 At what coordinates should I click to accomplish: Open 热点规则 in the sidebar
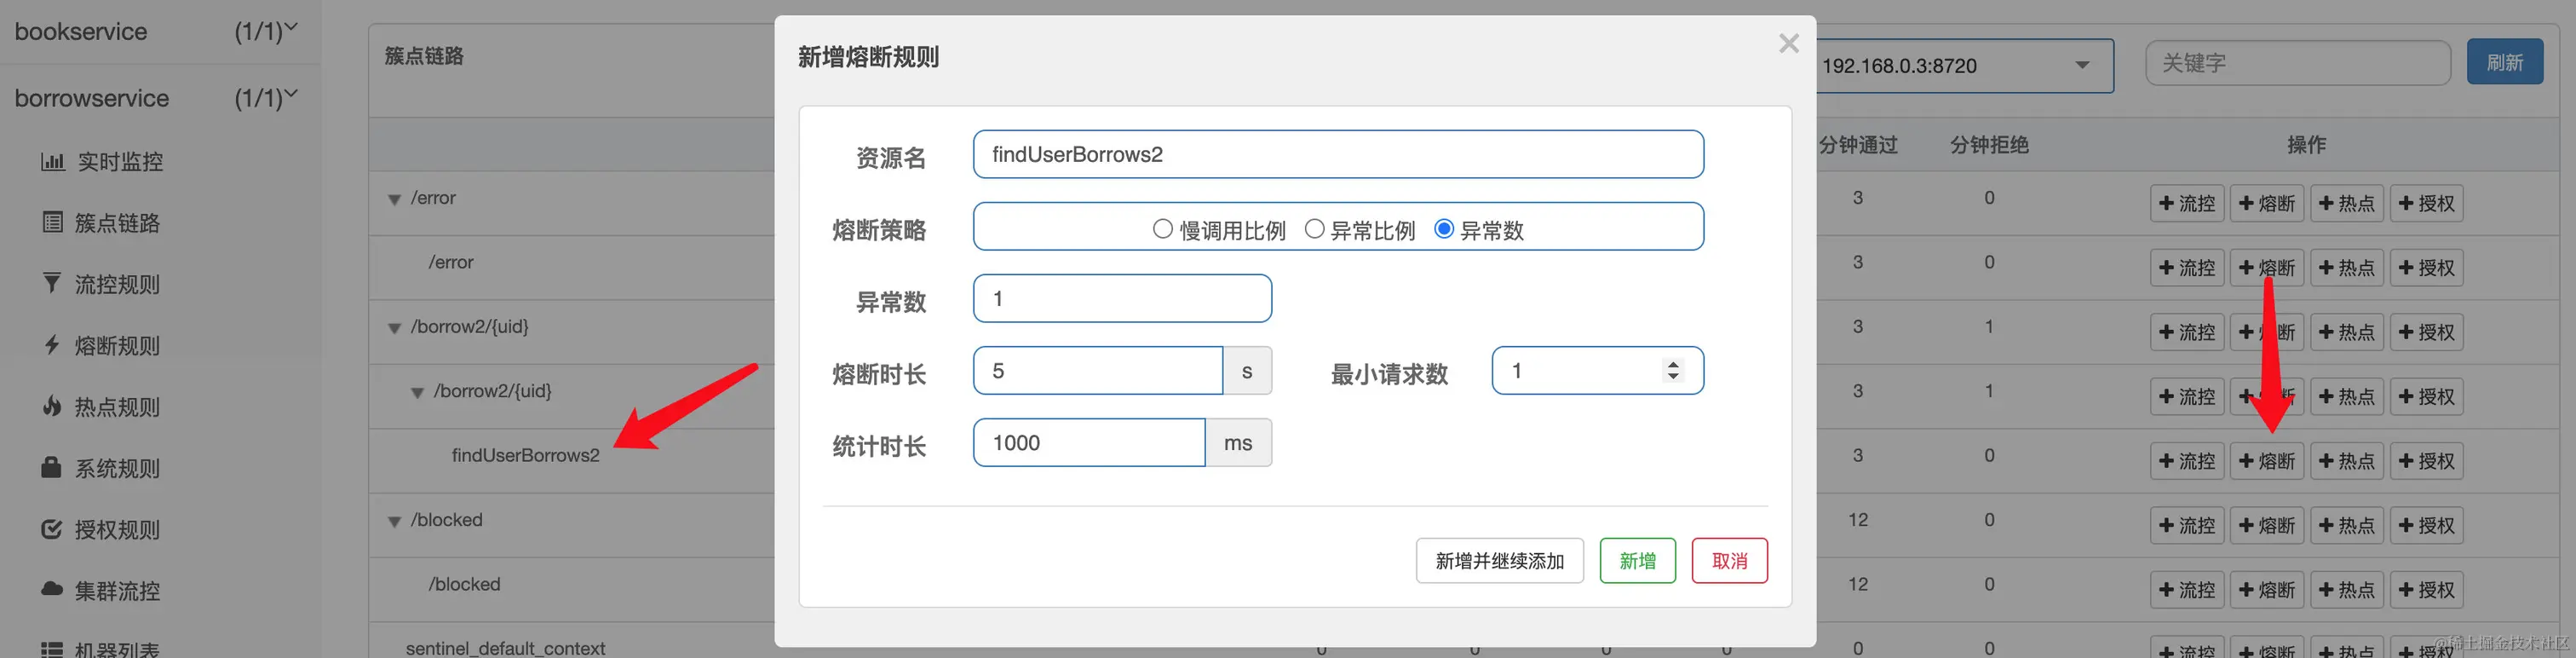coord(101,406)
